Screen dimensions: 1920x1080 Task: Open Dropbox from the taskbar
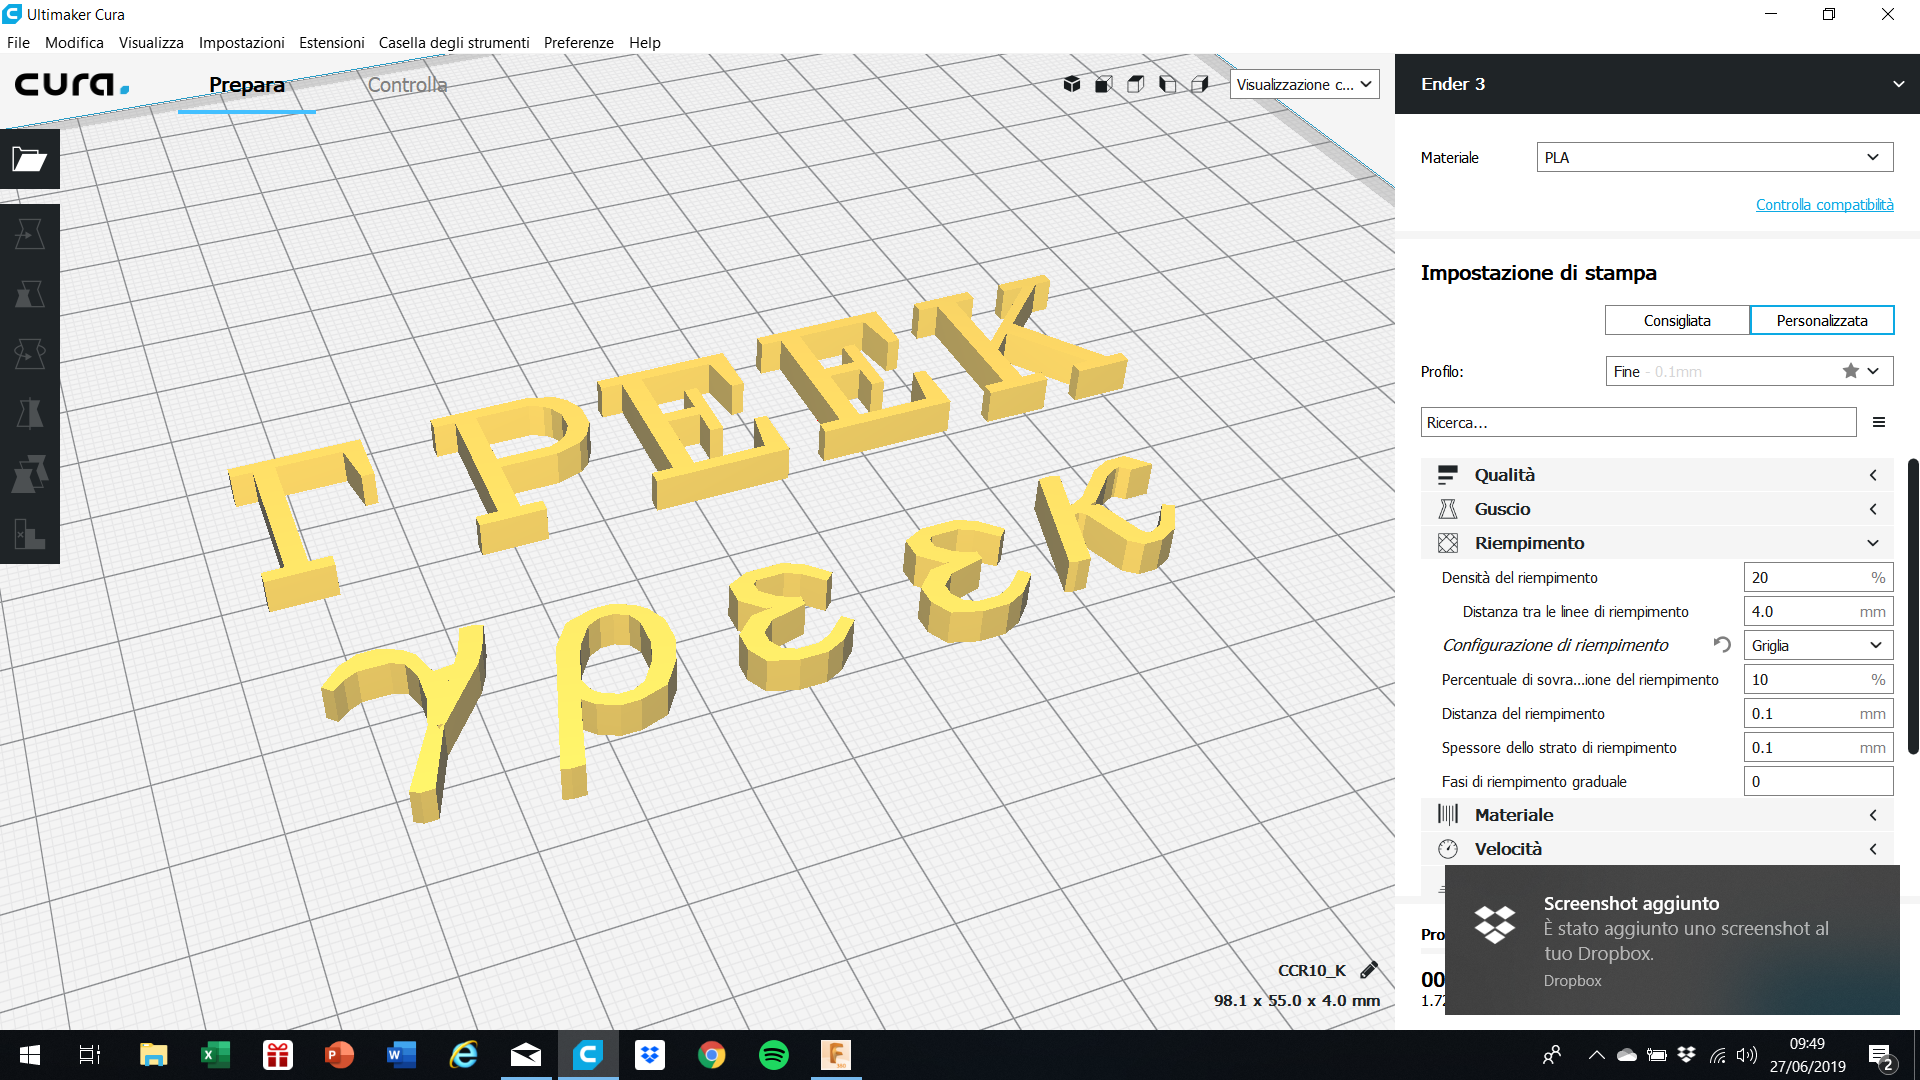(650, 1055)
